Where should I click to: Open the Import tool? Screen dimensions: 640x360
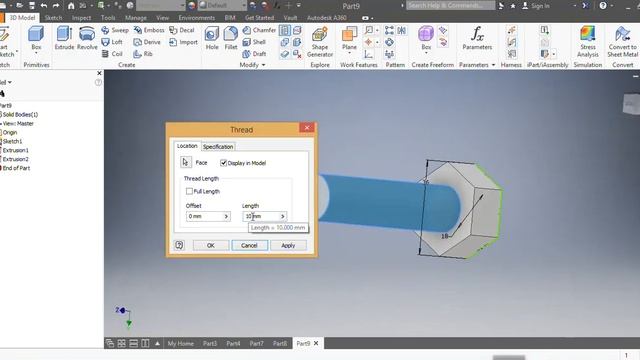pos(183,42)
